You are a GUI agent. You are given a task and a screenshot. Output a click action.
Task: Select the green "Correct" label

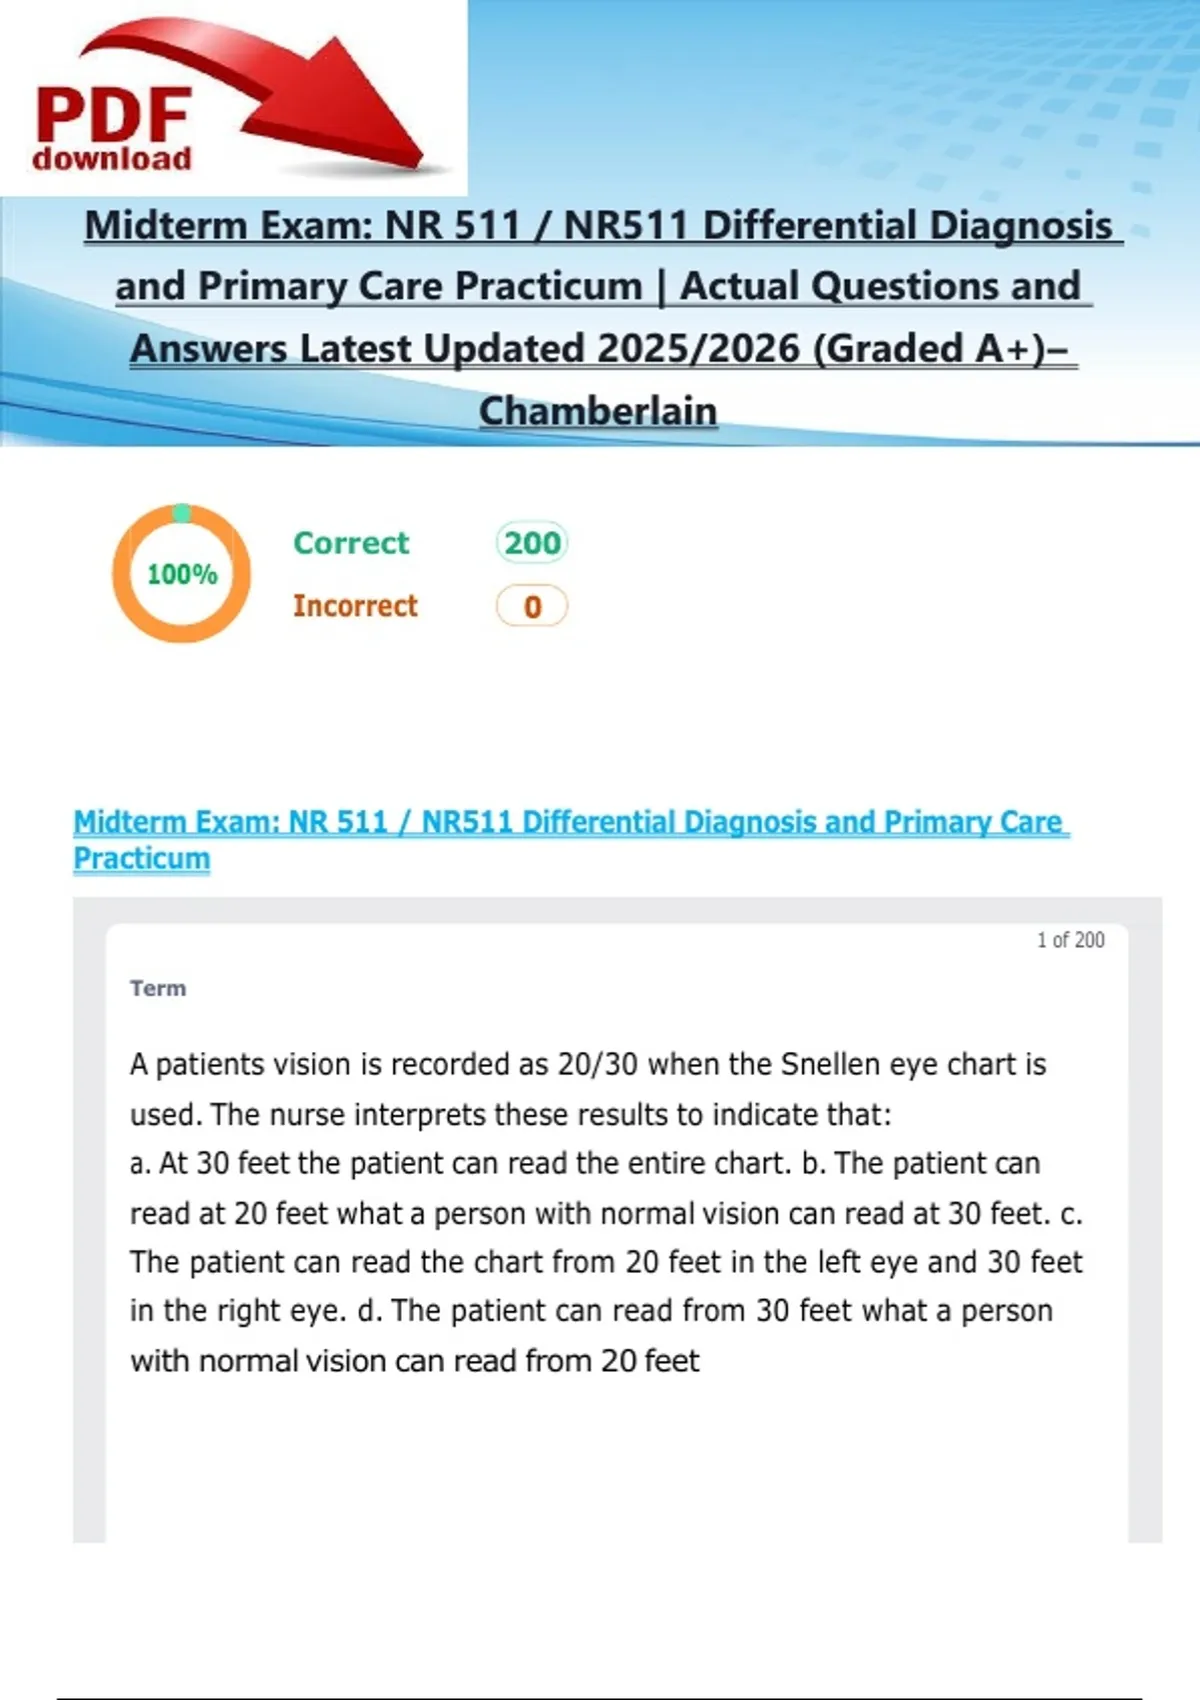click(351, 543)
